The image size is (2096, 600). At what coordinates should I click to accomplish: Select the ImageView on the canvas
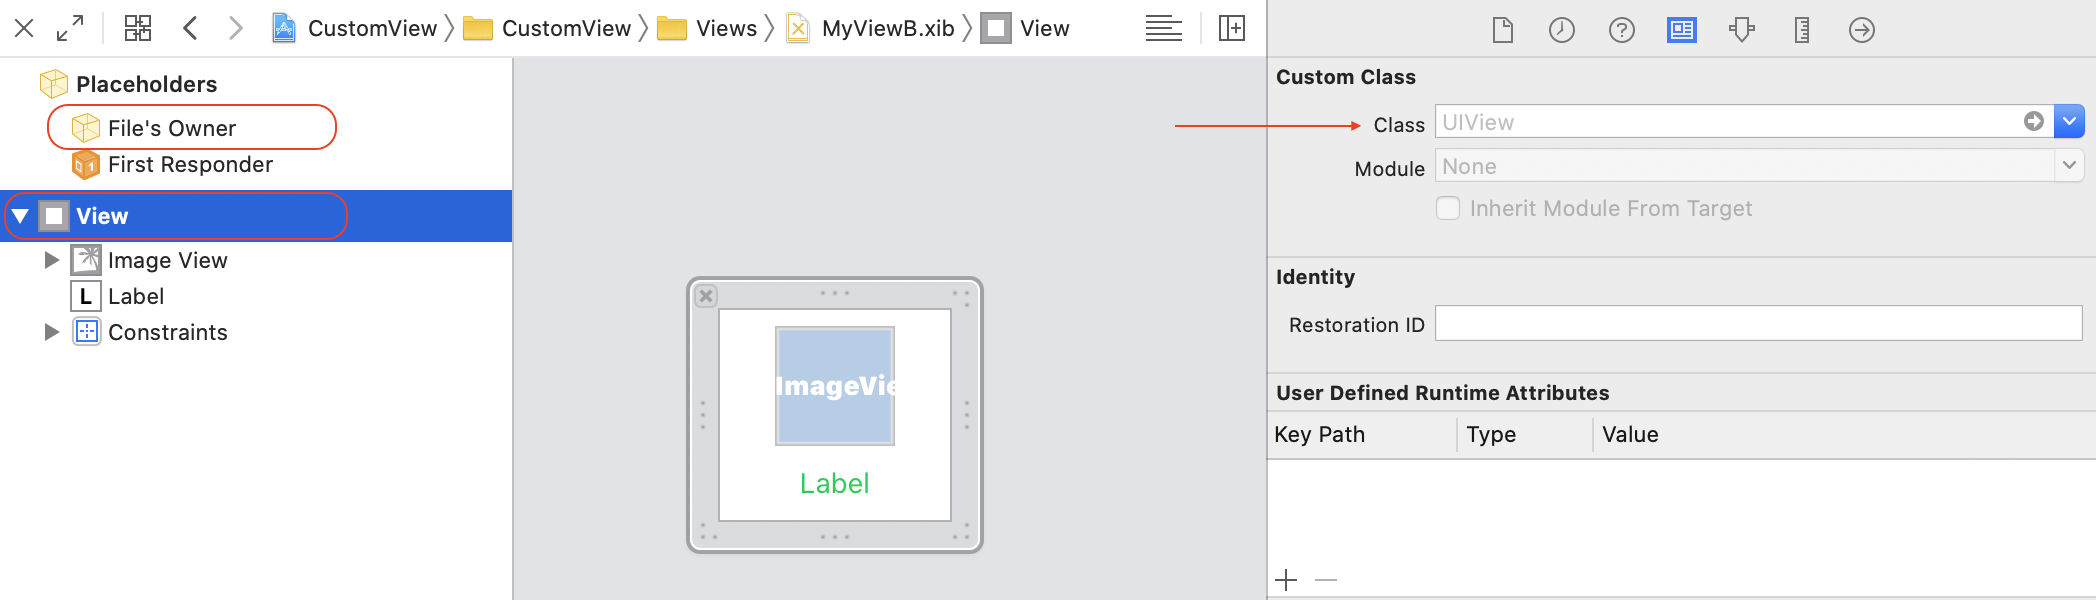point(835,386)
